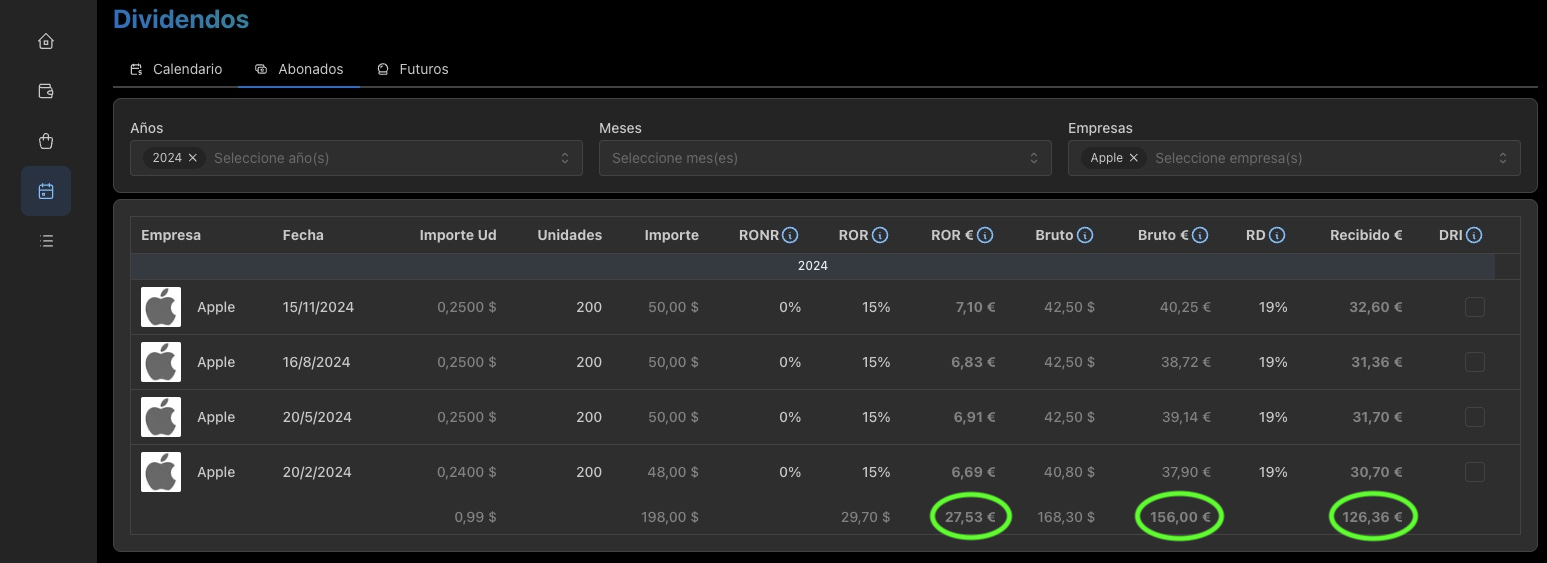Click the 38,72 € gross value
Viewport: 1547px width, 563px height.
click(1186, 362)
